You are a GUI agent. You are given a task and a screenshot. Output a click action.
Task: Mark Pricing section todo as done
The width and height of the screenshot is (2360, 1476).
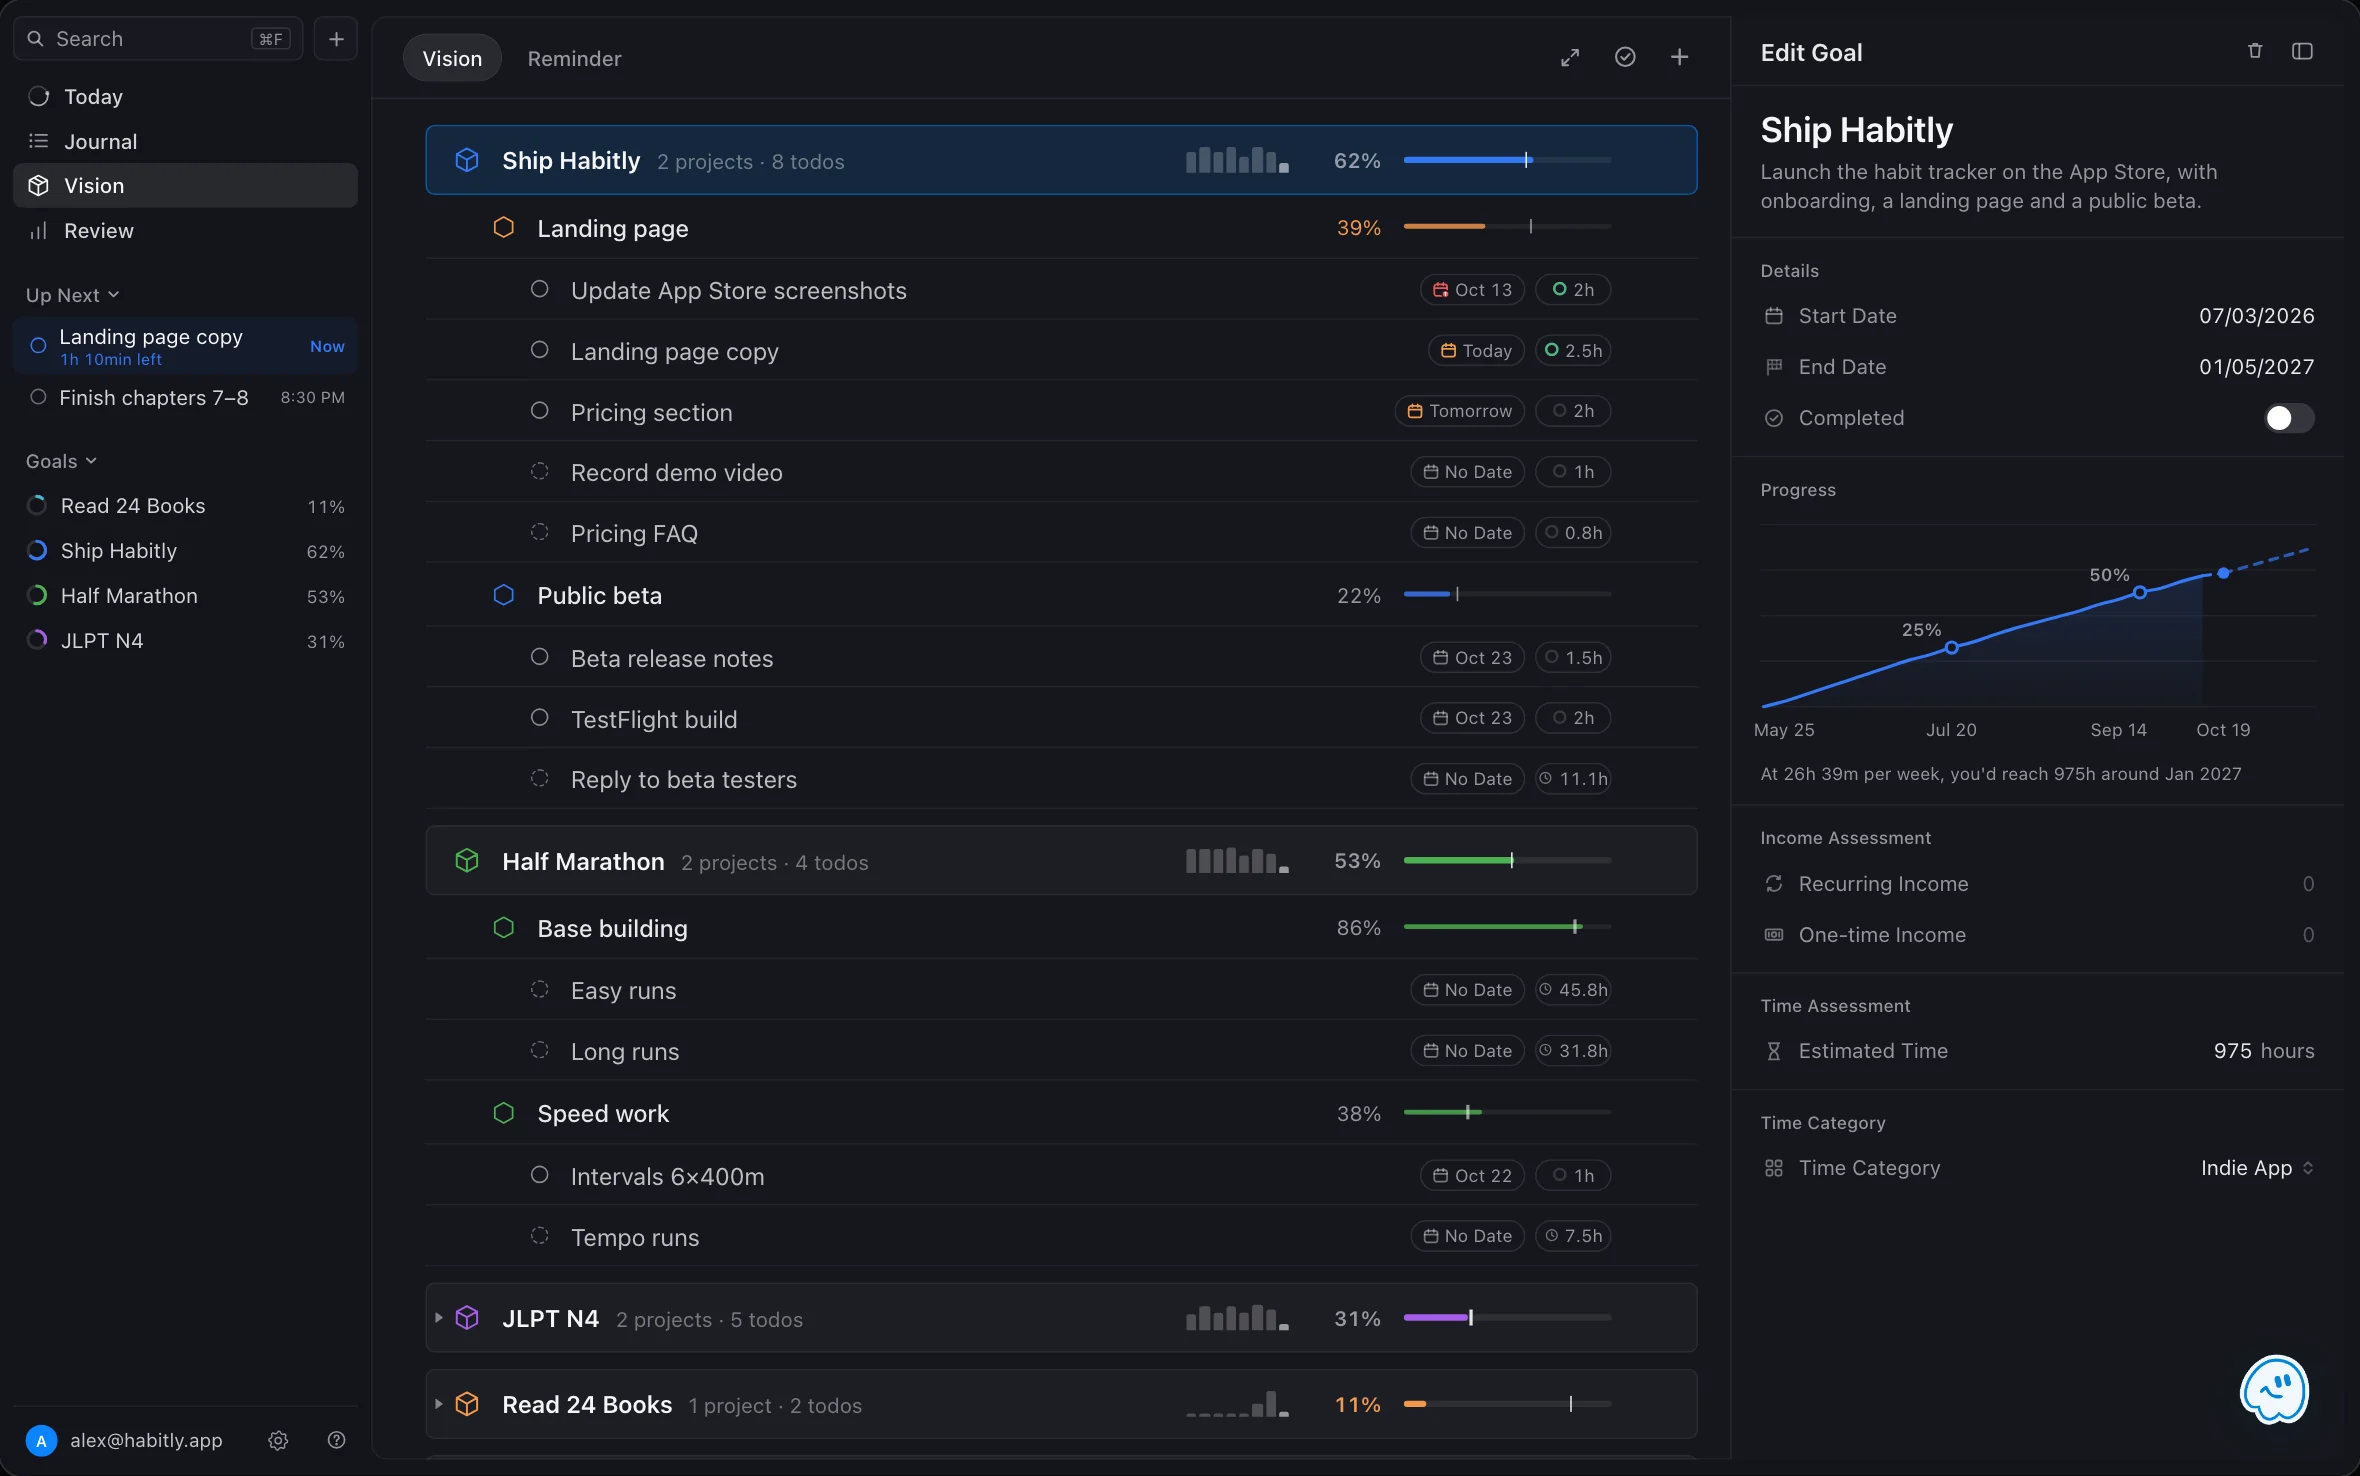coord(540,411)
